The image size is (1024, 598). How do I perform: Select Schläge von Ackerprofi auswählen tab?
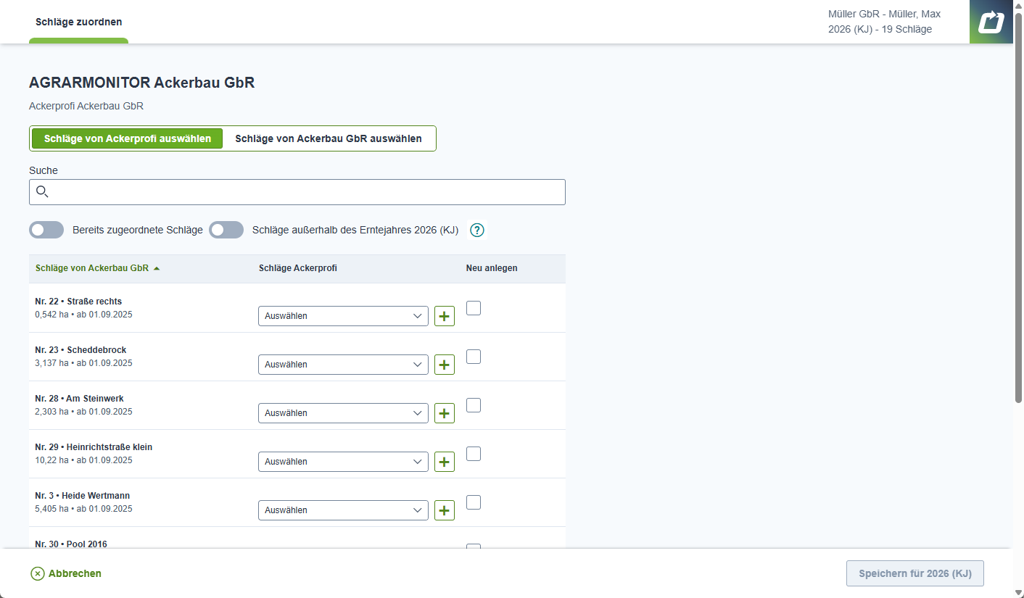coord(127,138)
